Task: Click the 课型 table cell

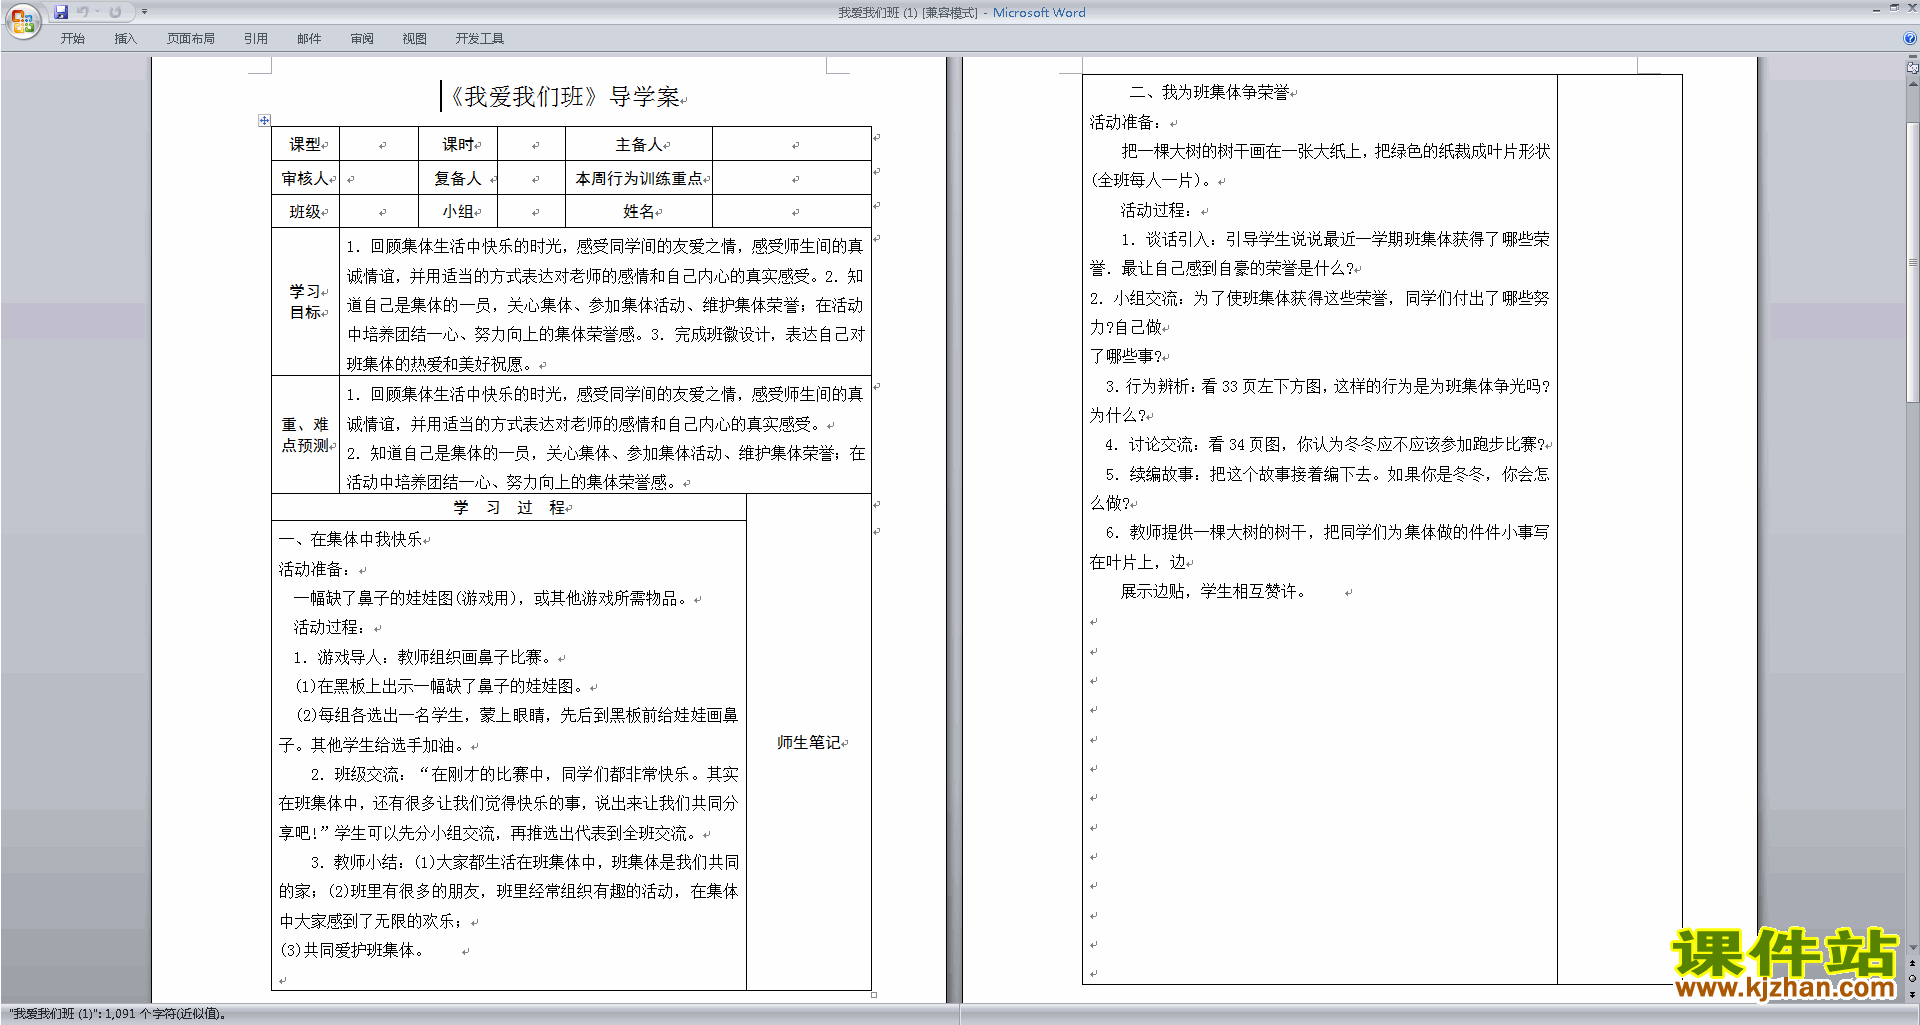Action: click(x=306, y=144)
